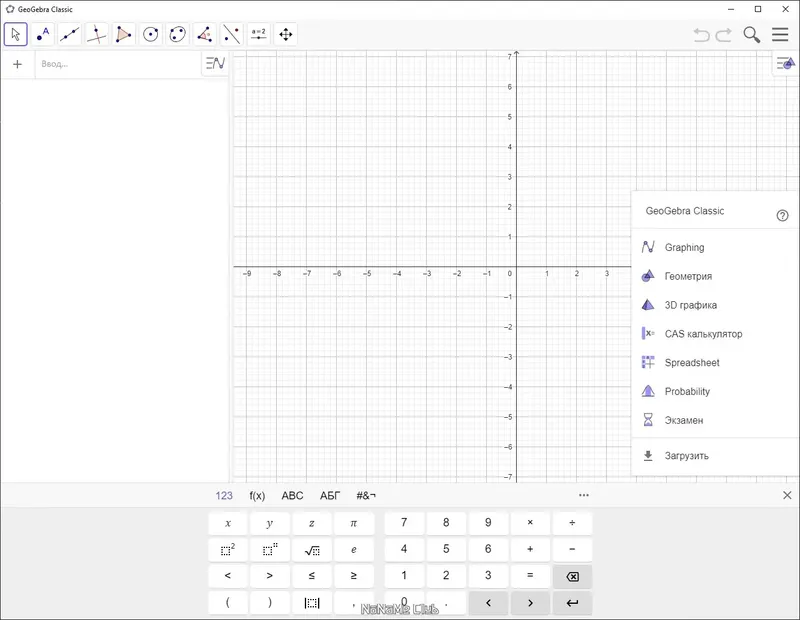Add new algebra item with plus
The width and height of the screenshot is (800, 620).
coord(17,64)
